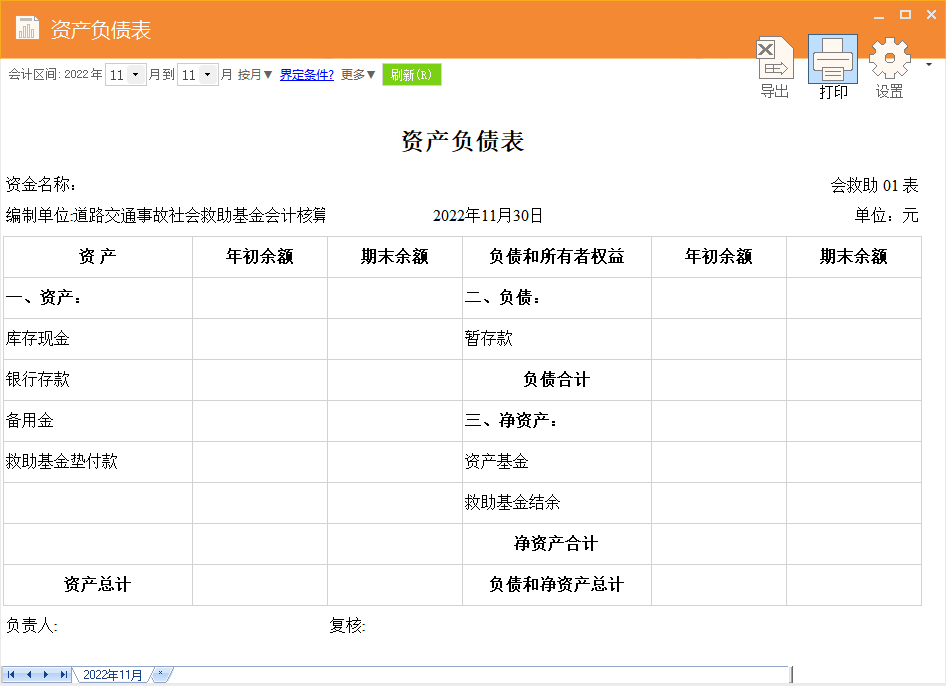
Task: Open small arrow next to 设置 toolbar
Action: pos(928,65)
